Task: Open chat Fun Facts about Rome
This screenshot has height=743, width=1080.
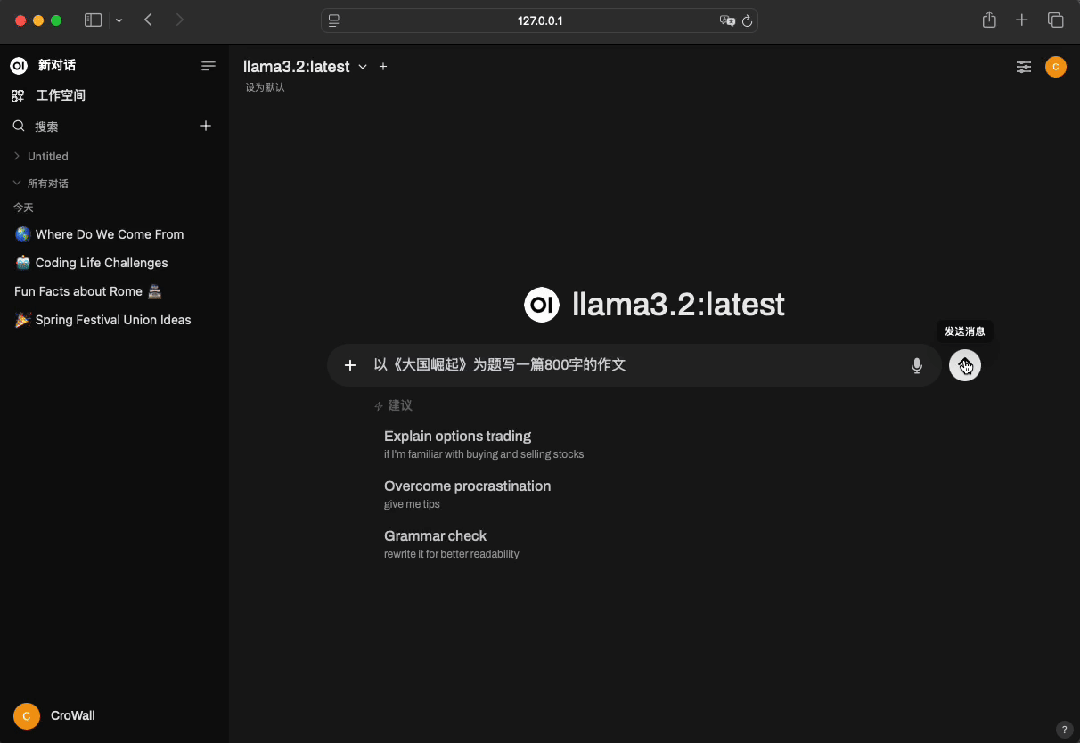Action: coord(88,291)
